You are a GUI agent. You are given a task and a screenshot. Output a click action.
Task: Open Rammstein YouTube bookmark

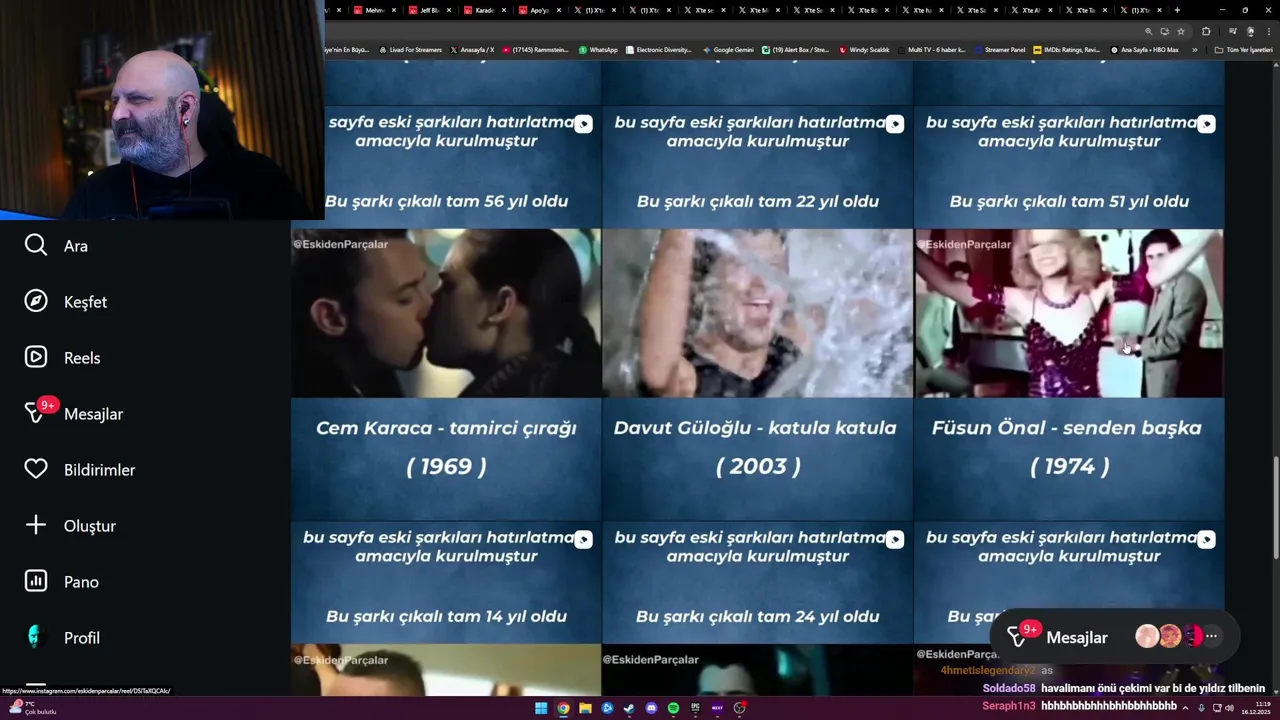pos(535,50)
